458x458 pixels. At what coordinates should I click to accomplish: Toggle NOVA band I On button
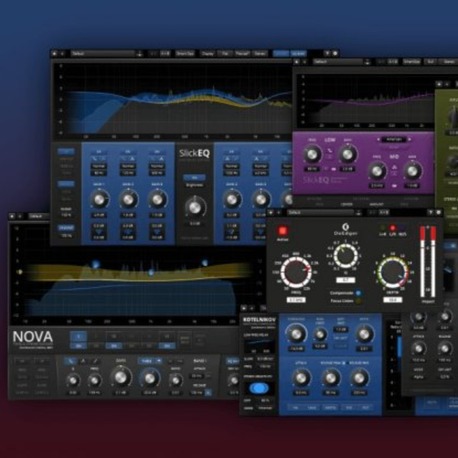79,346
